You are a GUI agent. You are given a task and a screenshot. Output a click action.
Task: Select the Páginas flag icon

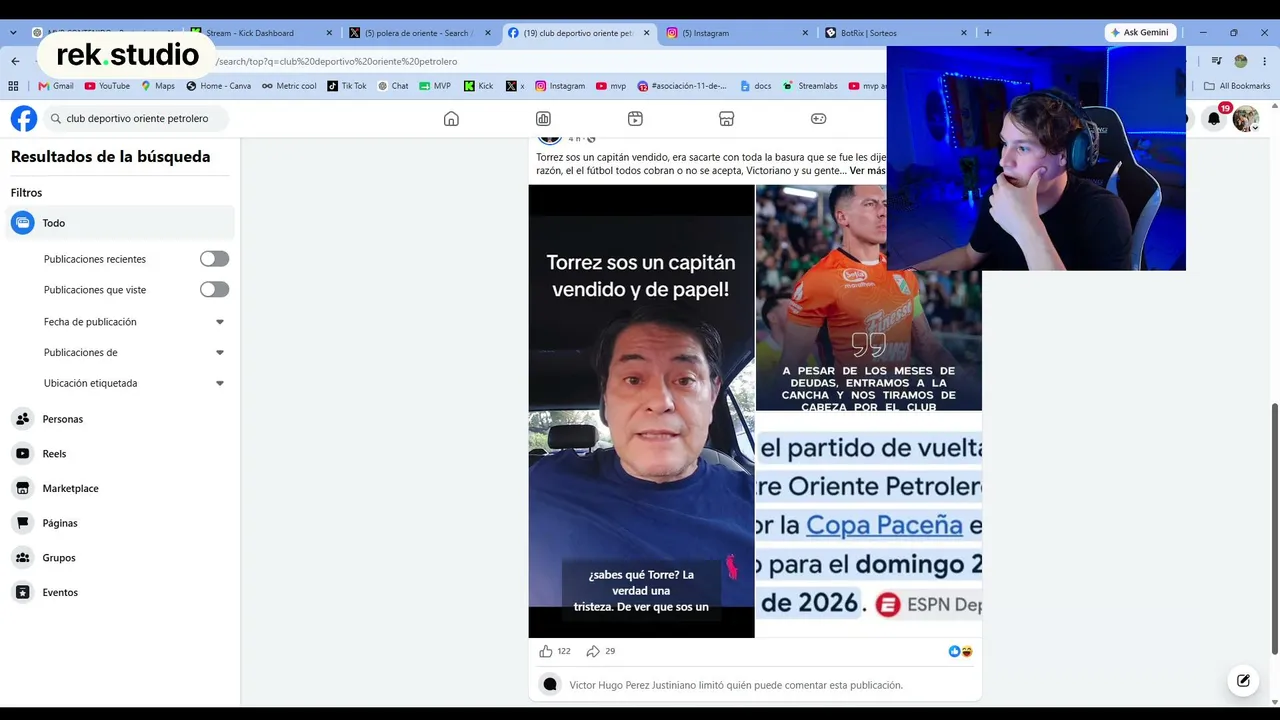point(23,523)
